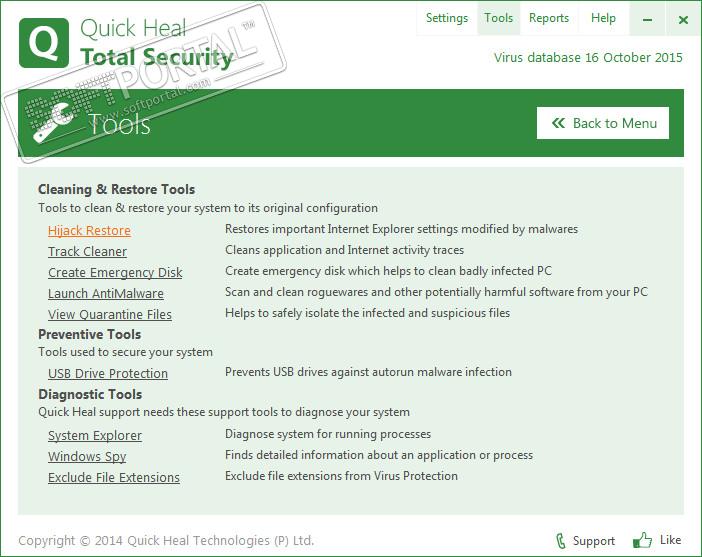This screenshot has width=702, height=557.
Task: Select the Tools menu item
Action: (498, 18)
